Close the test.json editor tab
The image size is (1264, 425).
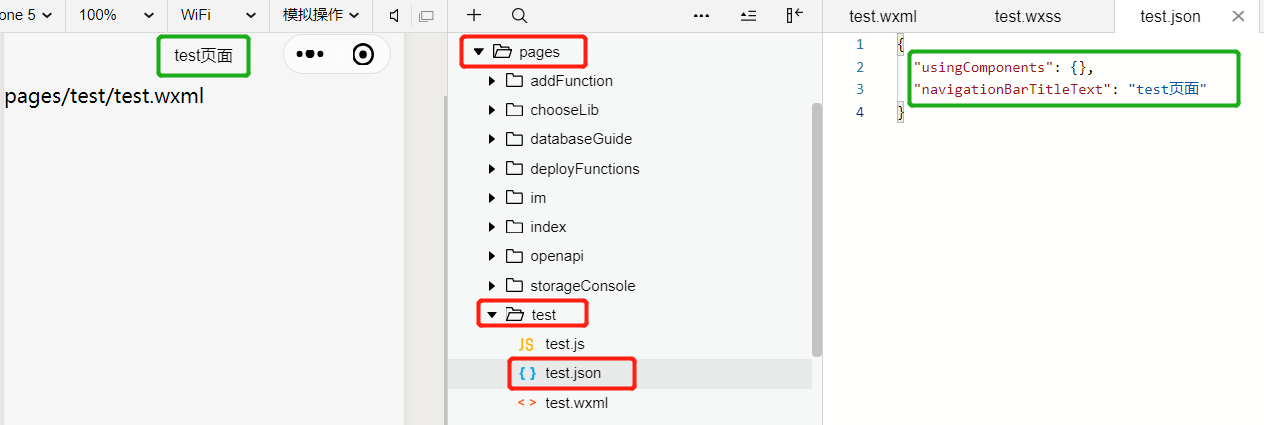click(1238, 16)
